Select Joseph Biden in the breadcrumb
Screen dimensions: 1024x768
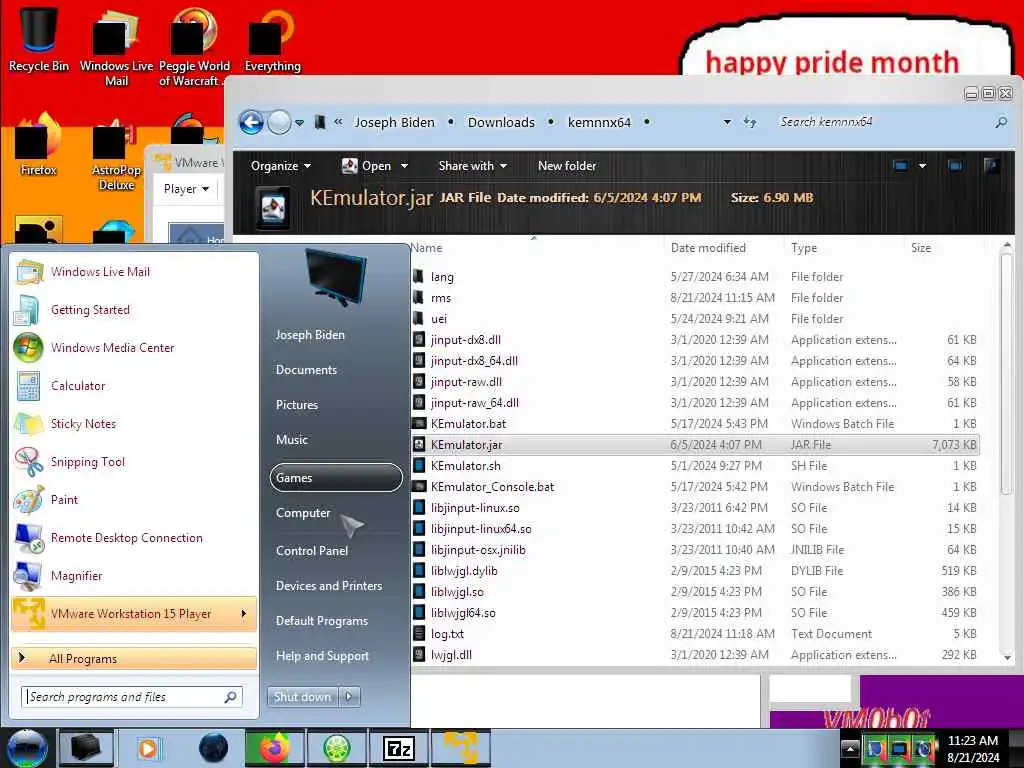pyautogui.click(x=394, y=122)
